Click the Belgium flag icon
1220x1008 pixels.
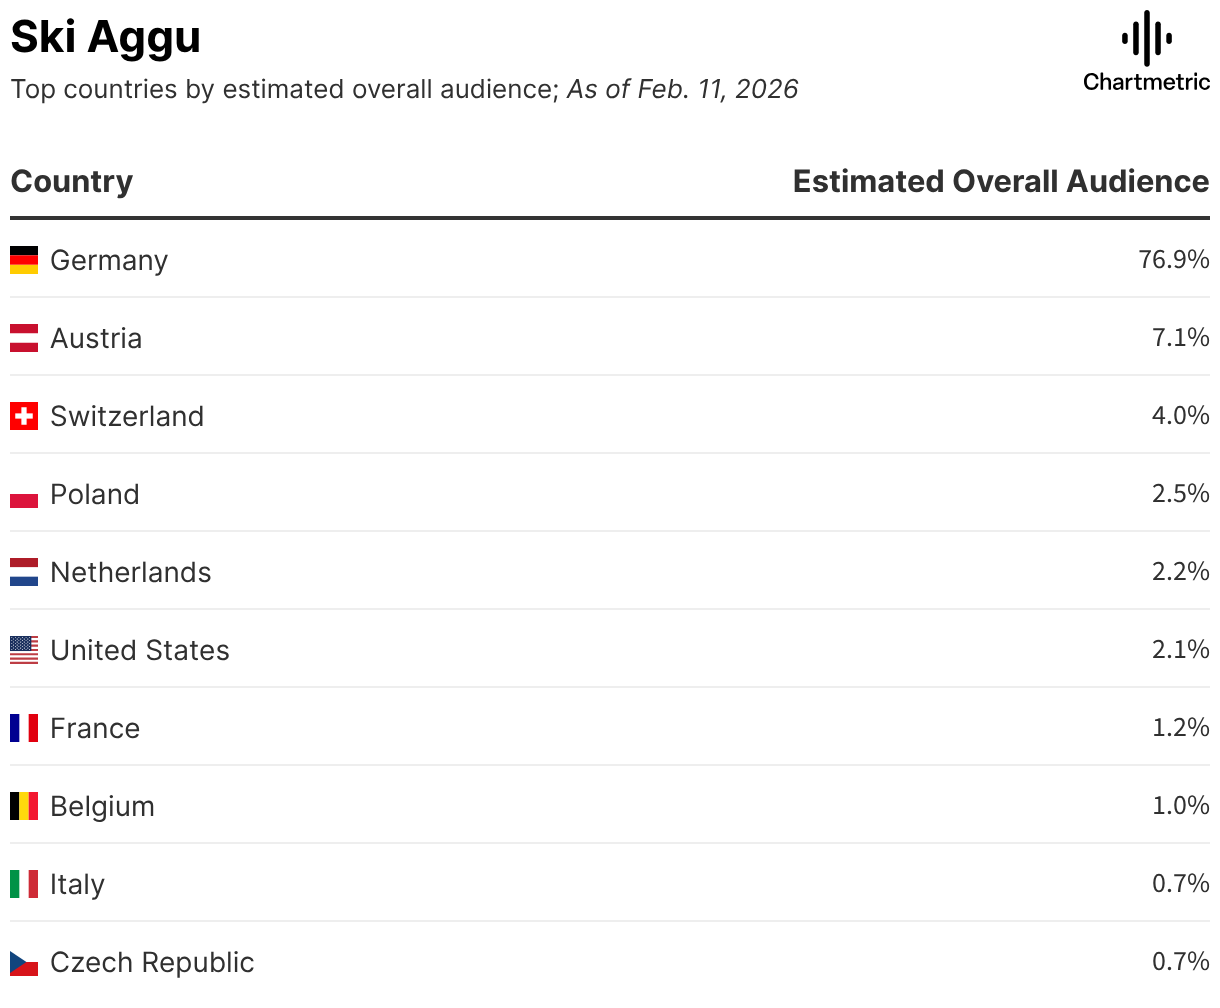[24, 806]
